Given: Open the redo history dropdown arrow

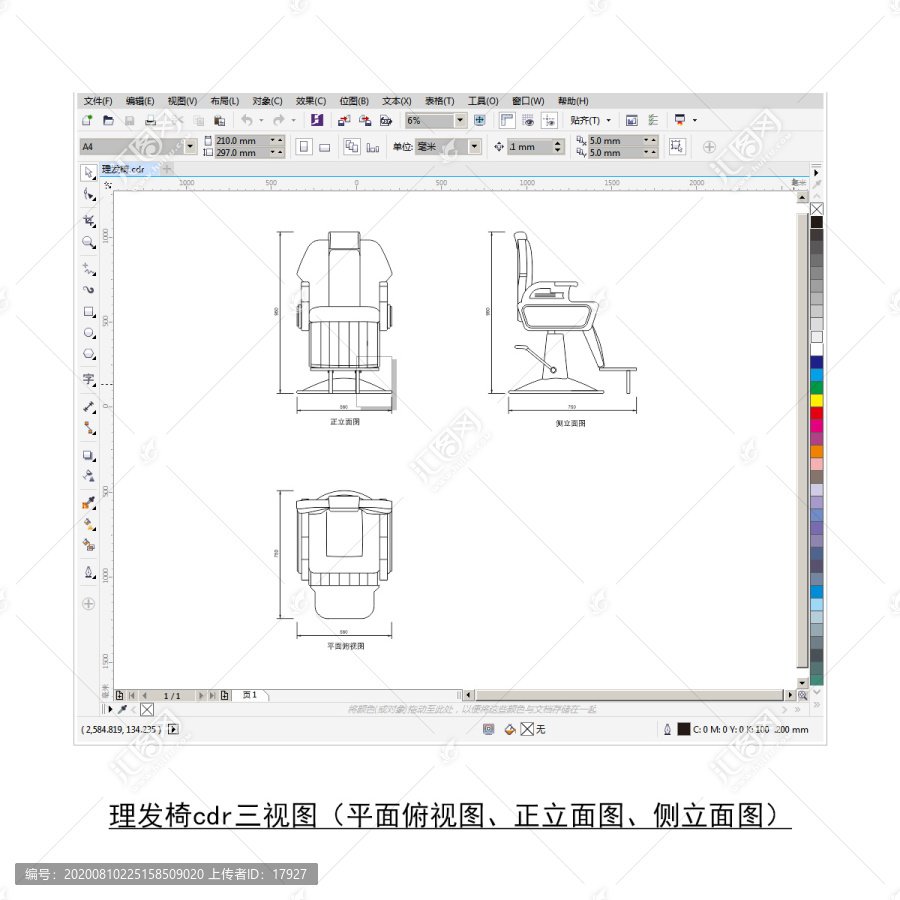Looking at the screenshot, I should (293, 121).
